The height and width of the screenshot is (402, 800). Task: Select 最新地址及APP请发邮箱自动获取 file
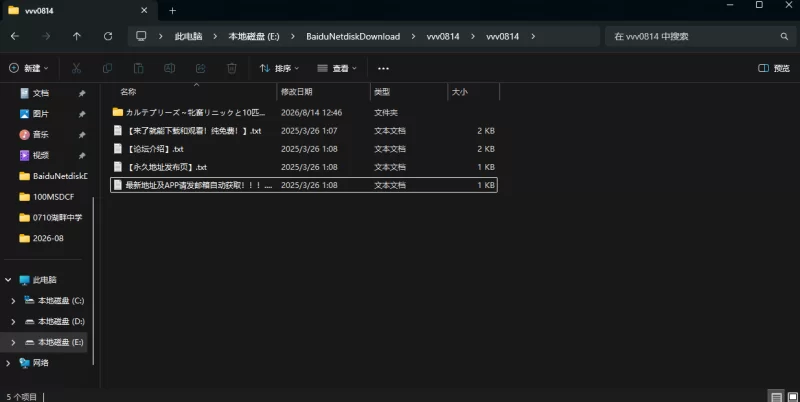[304, 185]
